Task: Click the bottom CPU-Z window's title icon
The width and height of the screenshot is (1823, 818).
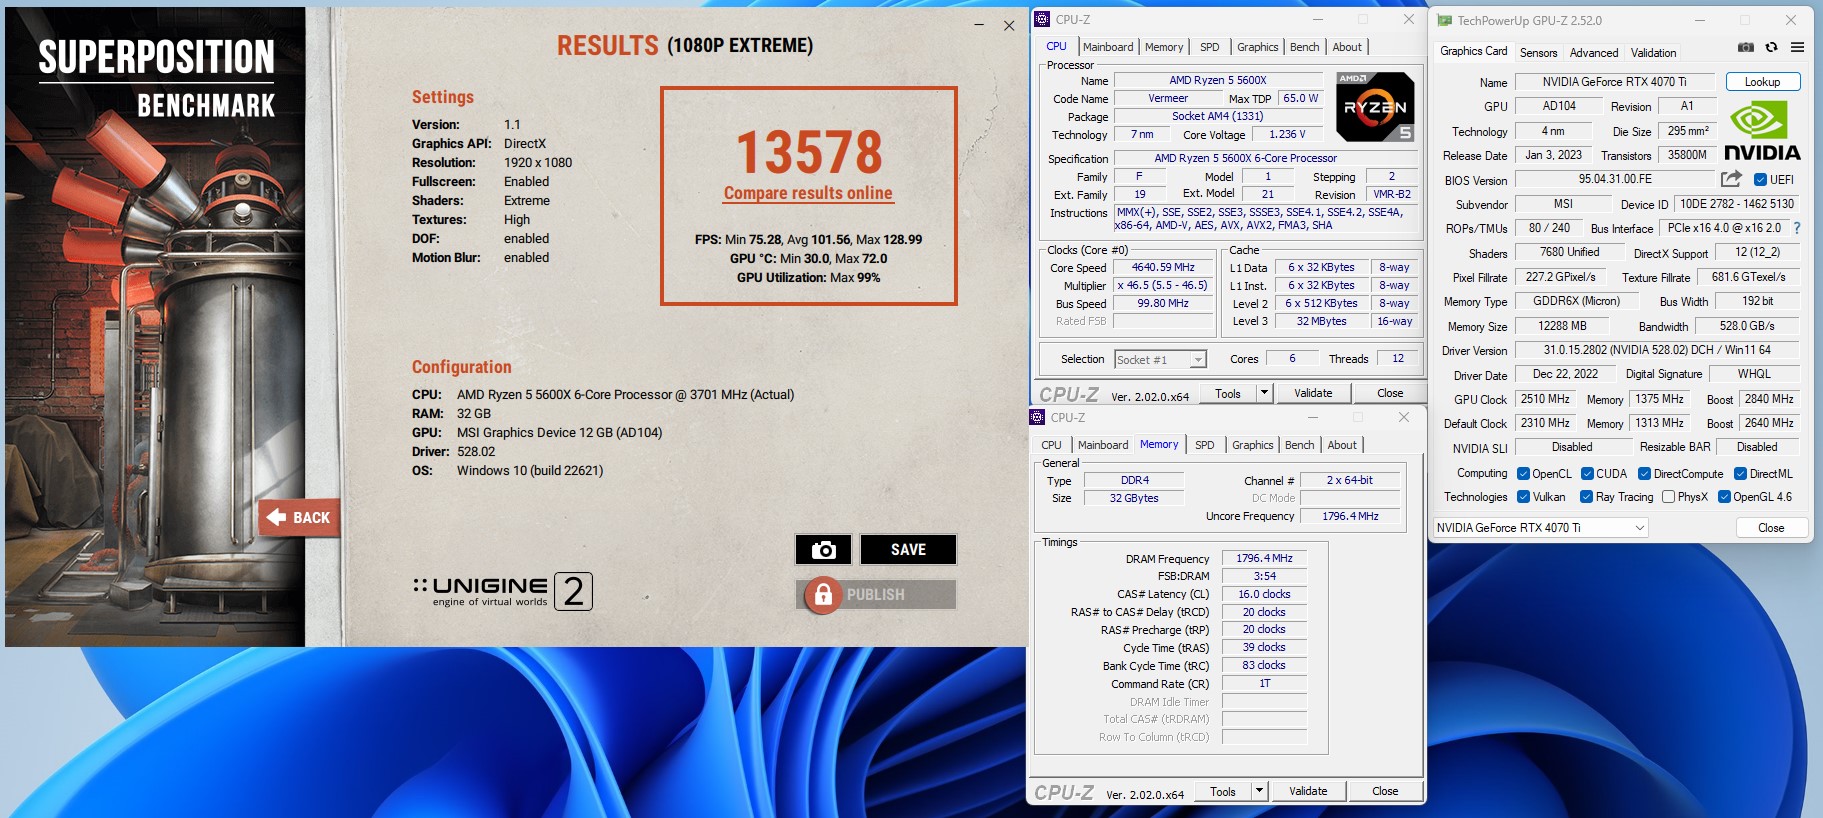Action: click(1037, 417)
